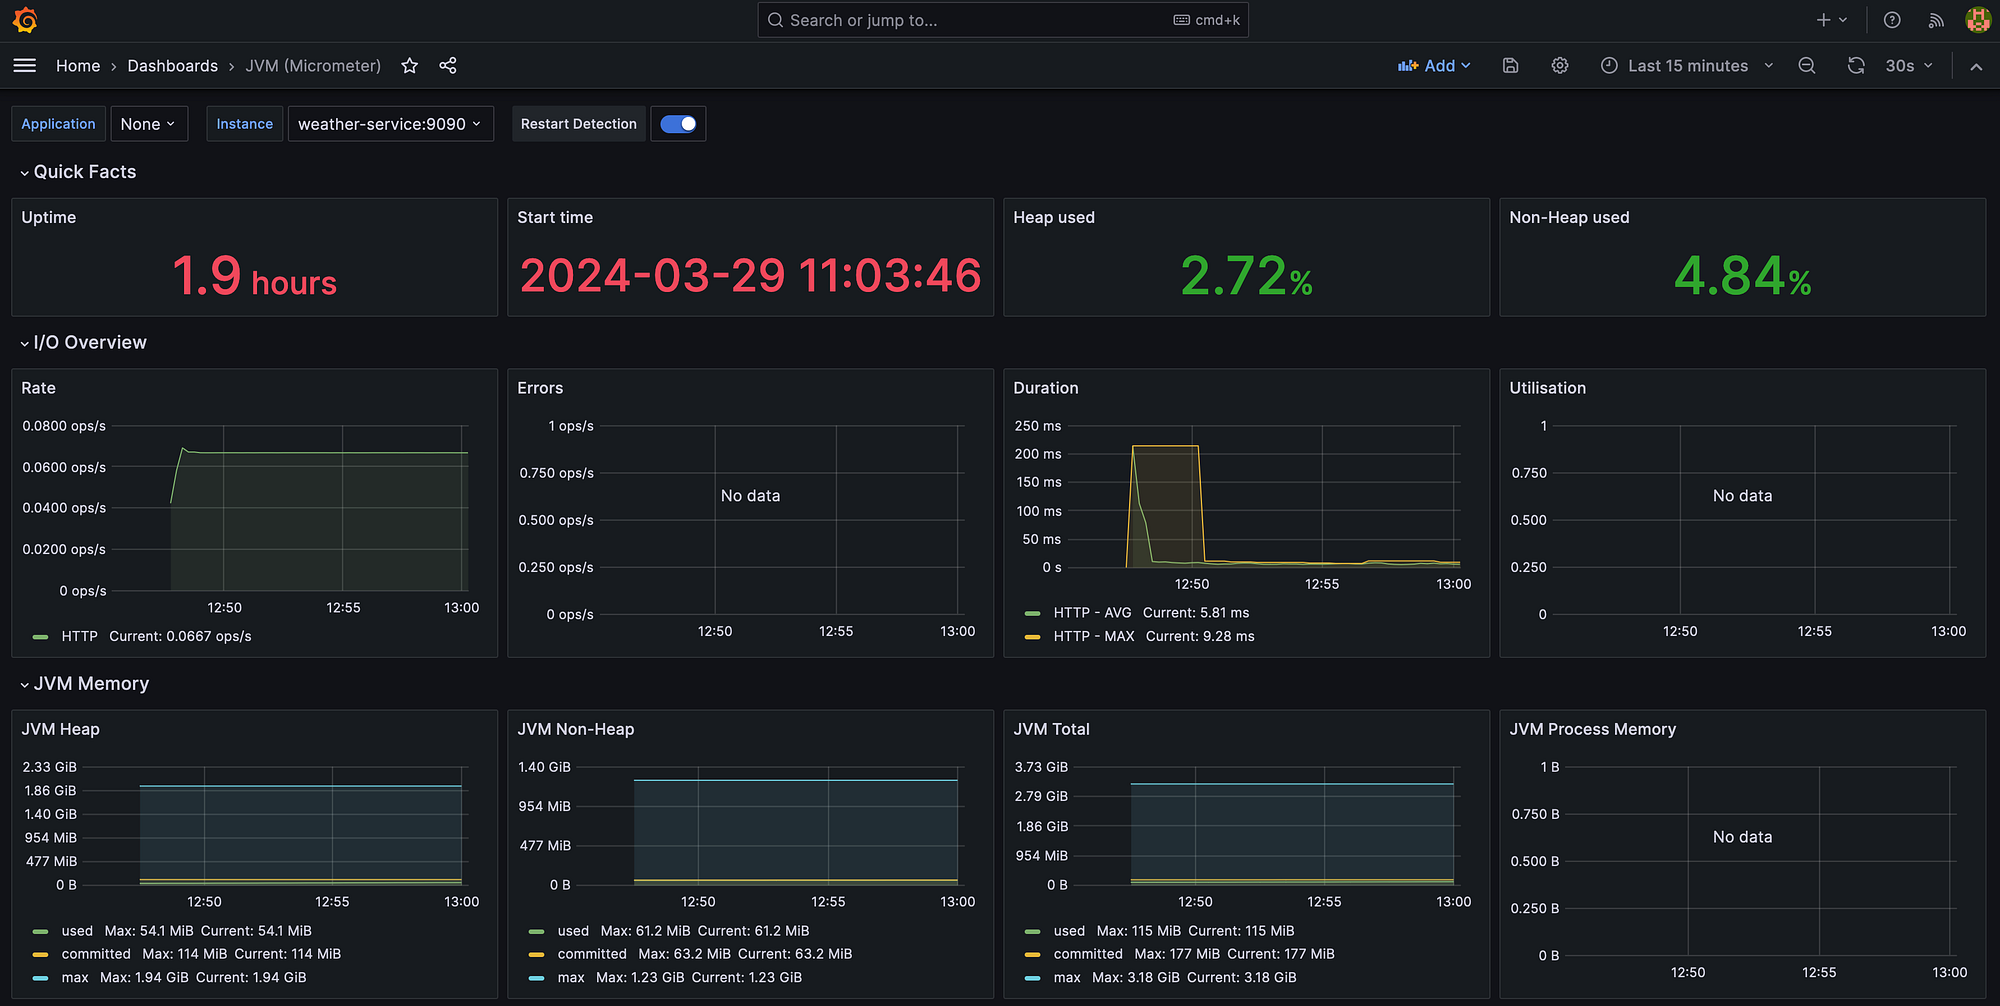The image size is (2000, 1006).
Task: Open the Grafana home logo
Action: point(25,20)
